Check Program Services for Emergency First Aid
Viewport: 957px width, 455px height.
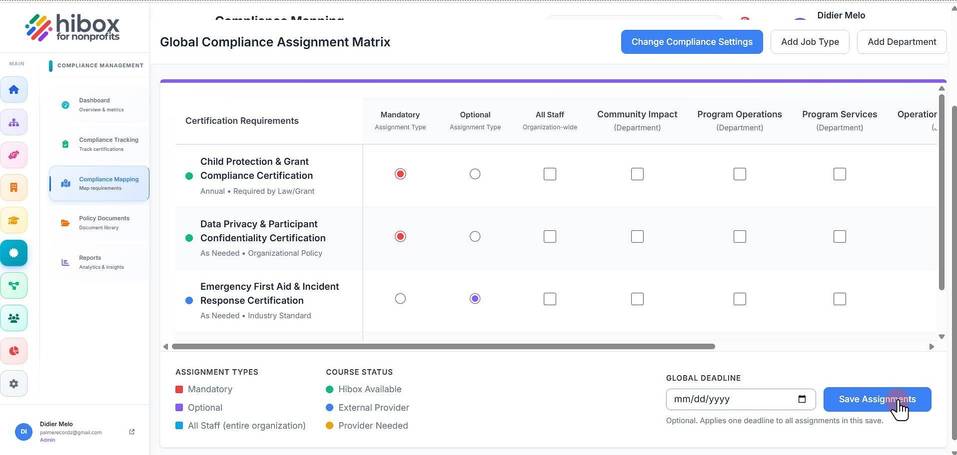click(x=840, y=299)
